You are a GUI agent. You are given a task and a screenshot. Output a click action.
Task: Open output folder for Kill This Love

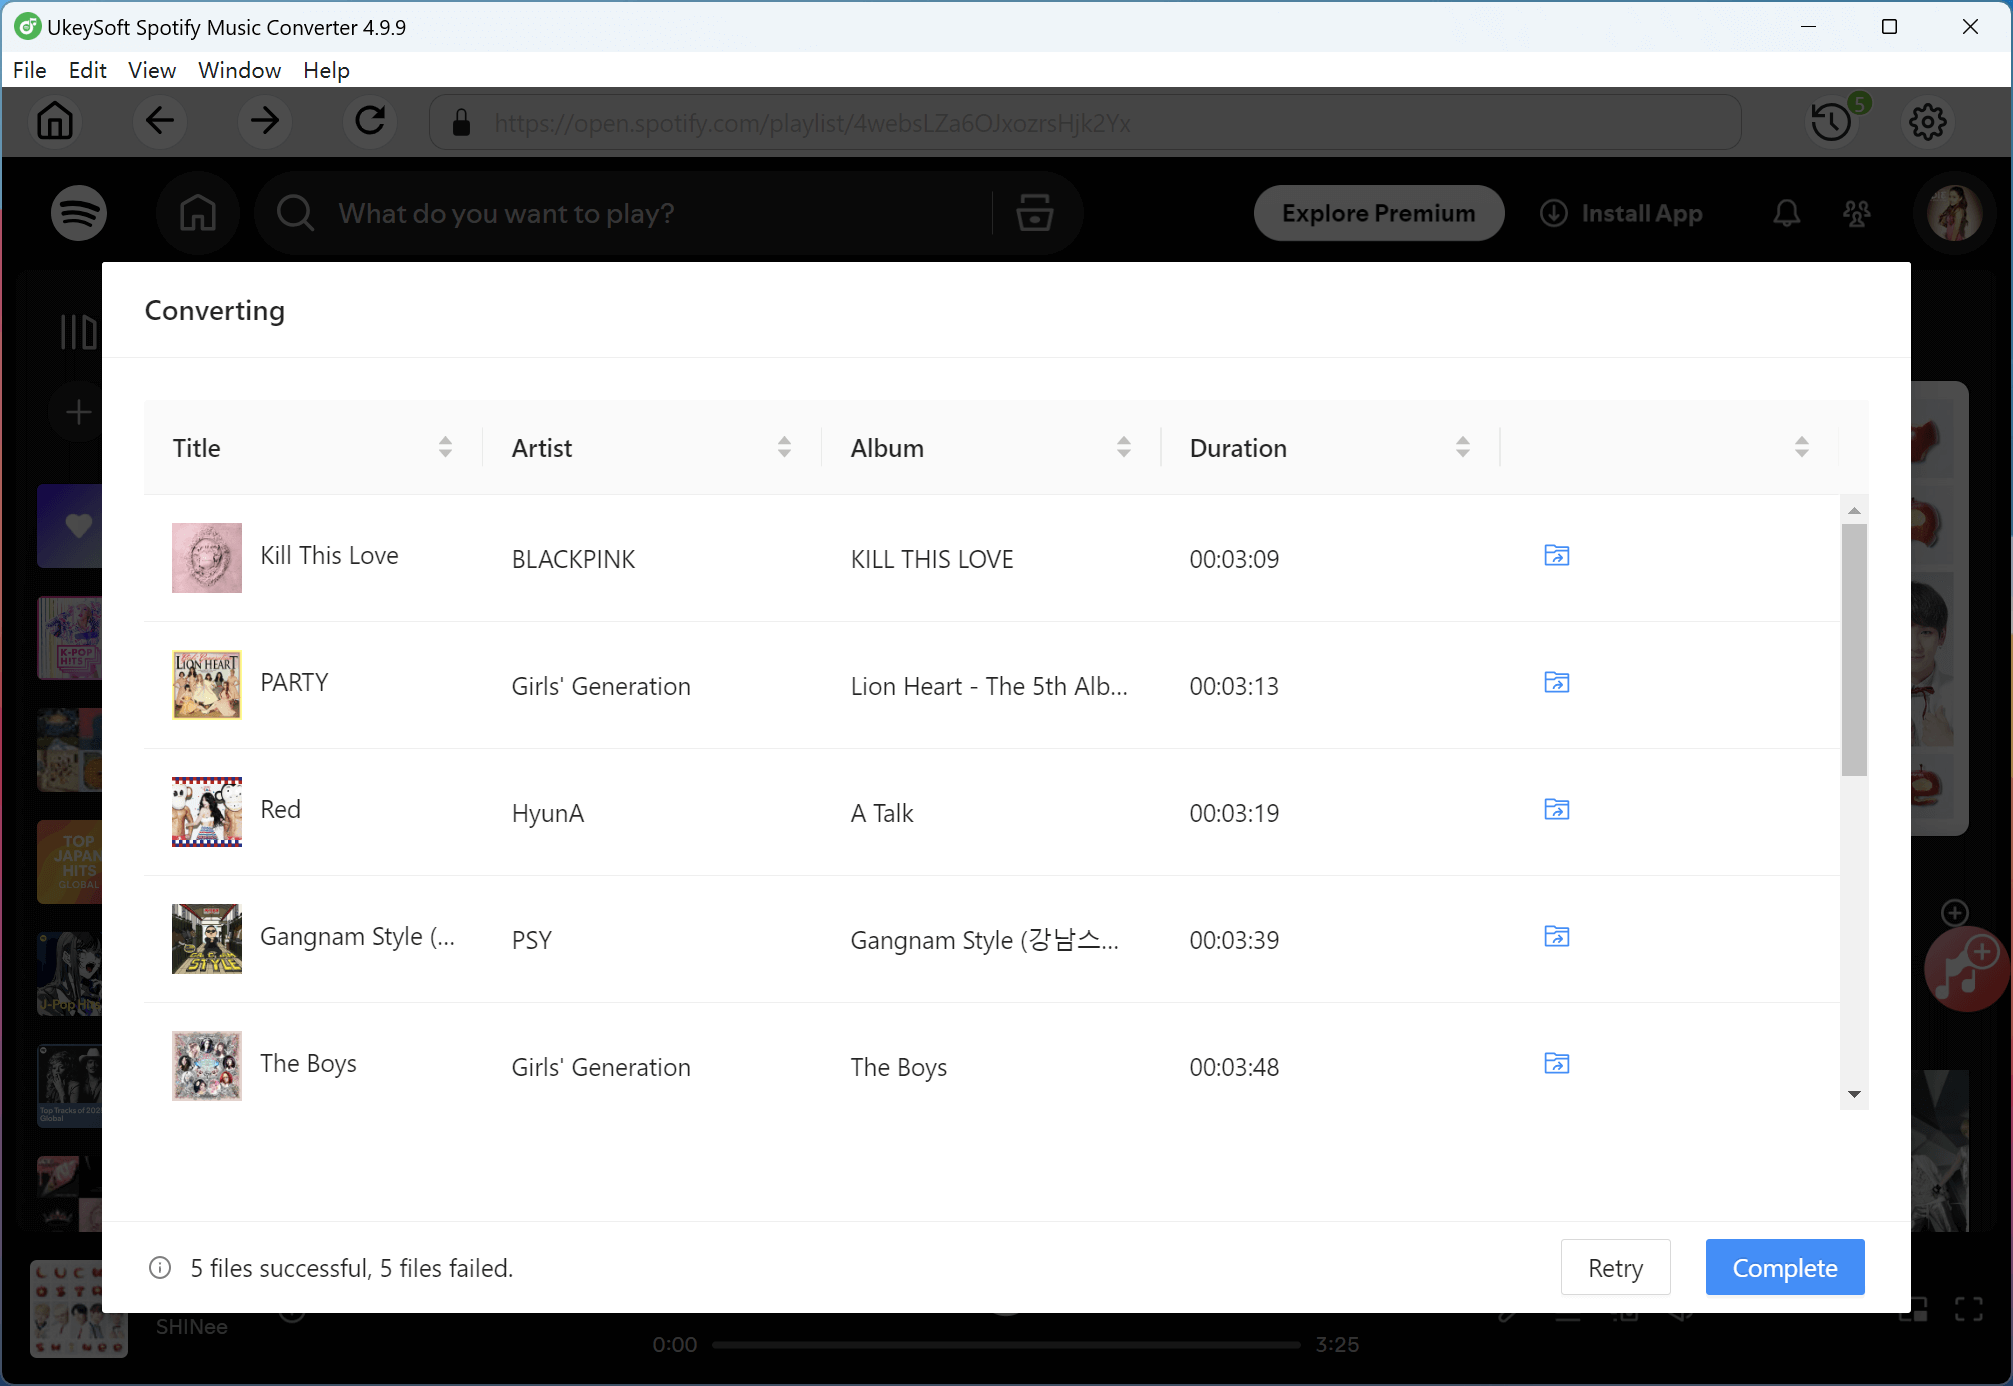tap(1556, 555)
